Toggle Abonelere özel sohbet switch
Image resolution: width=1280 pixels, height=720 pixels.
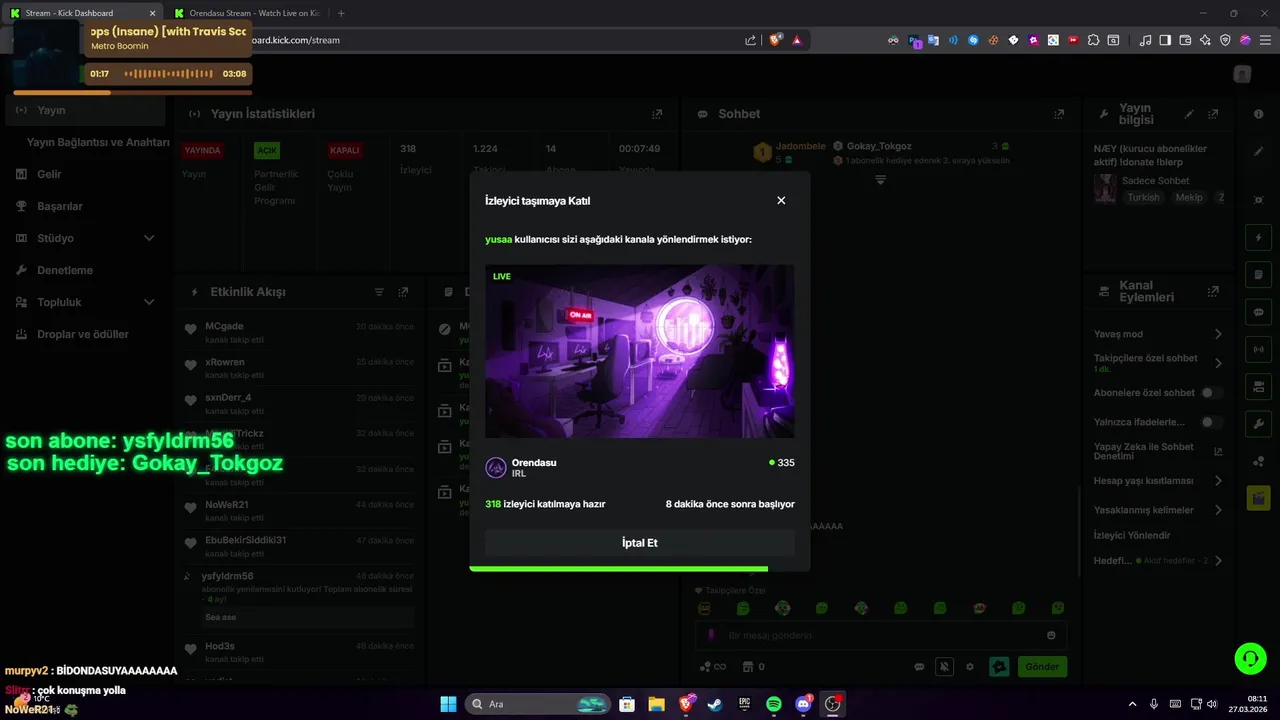(1211, 393)
